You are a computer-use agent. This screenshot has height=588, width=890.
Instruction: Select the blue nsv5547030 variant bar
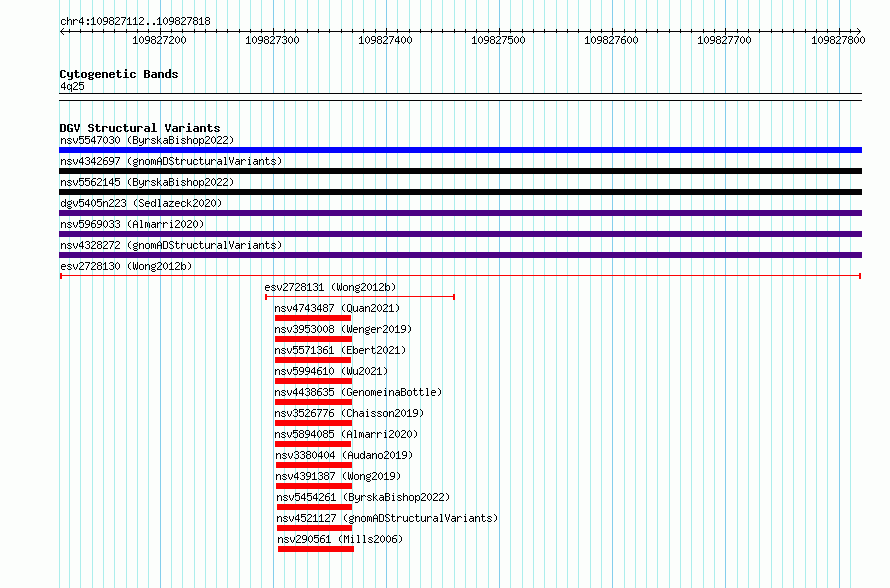click(460, 150)
